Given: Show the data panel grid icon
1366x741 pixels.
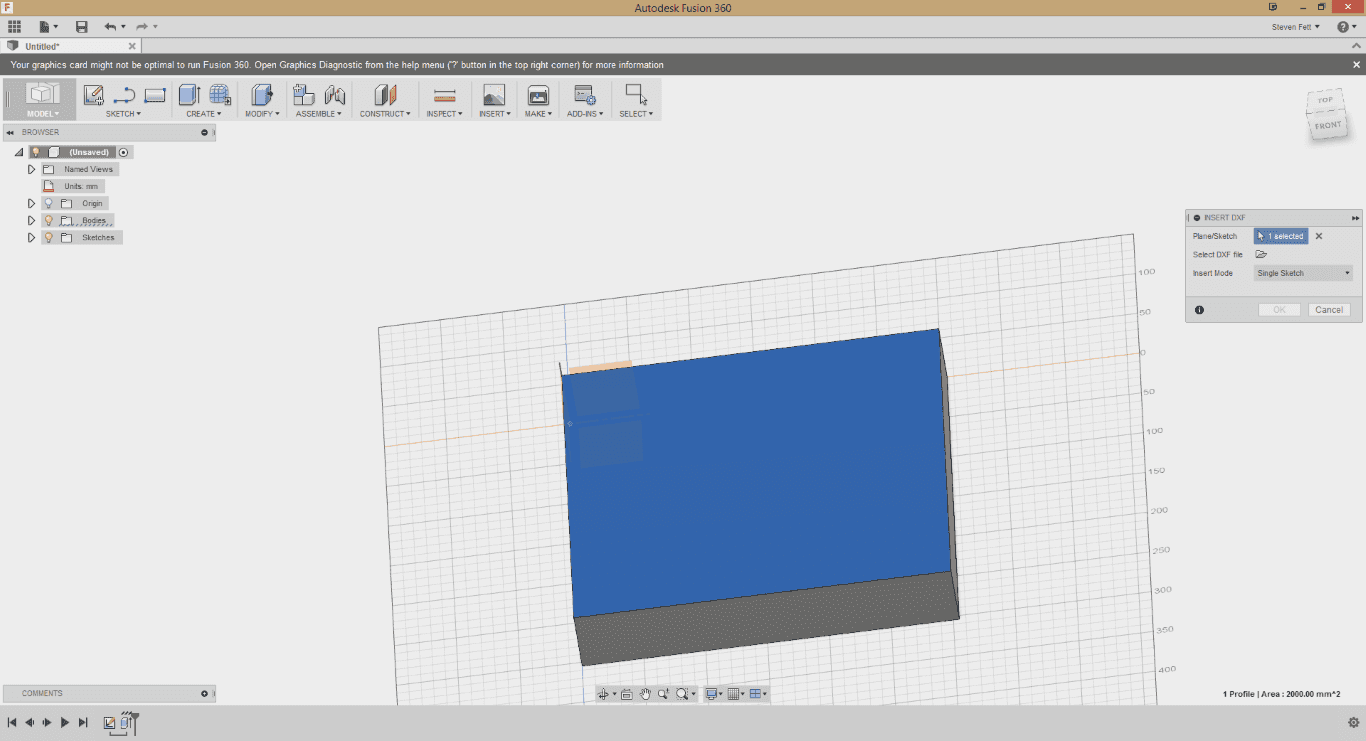Looking at the screenshot, I should (15, 26).
